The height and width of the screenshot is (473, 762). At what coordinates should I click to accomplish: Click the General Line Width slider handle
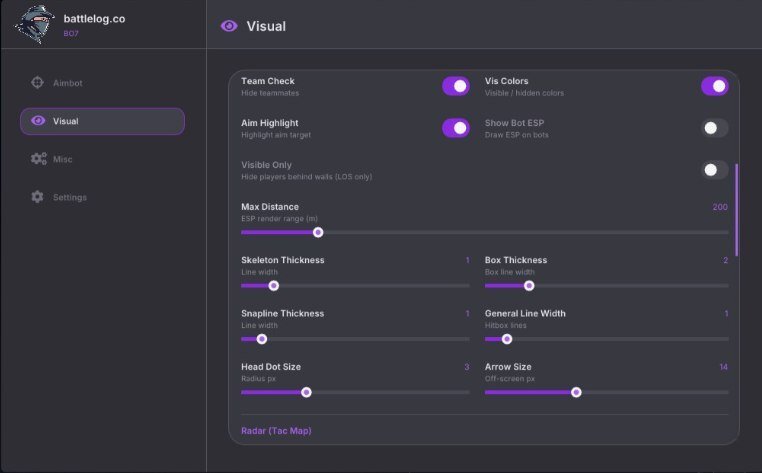pyautogui.click(x=507, y=339)
